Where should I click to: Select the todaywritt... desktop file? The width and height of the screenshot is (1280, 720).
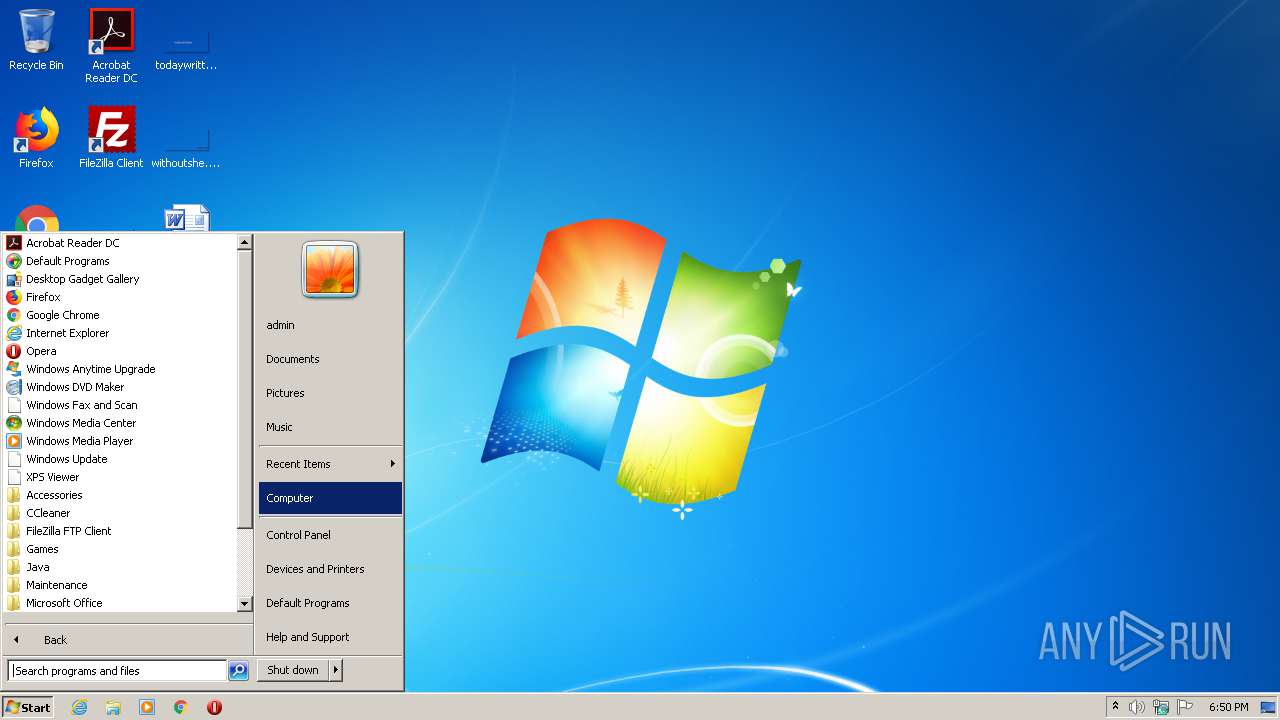(186, 46)
